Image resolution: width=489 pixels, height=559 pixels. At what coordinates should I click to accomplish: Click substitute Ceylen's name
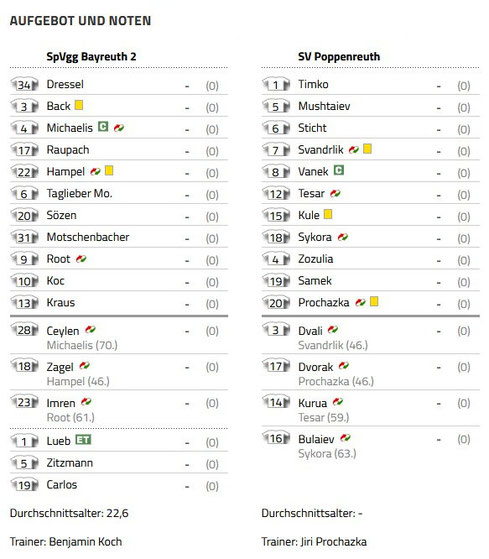tap(63, 331)
